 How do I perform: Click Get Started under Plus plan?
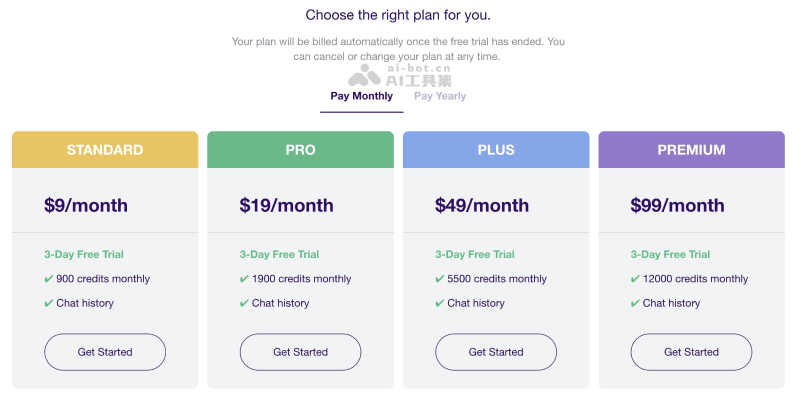[x=496, y=352]
